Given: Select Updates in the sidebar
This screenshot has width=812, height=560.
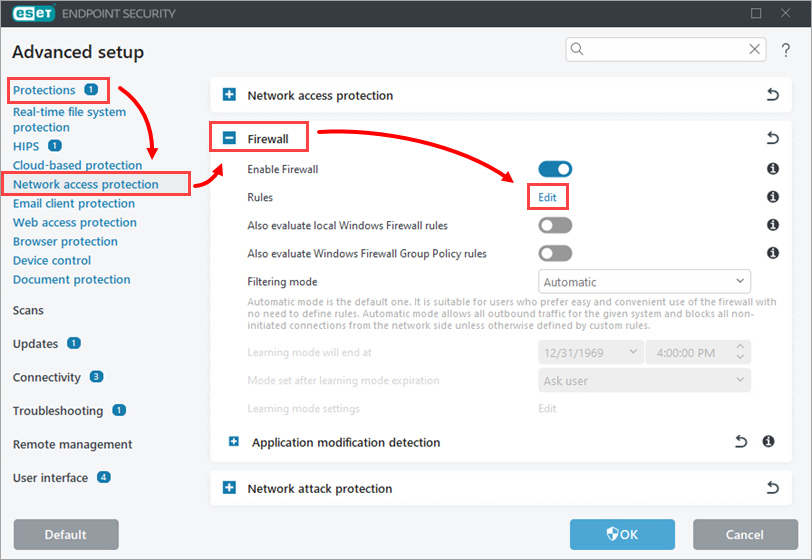Looking at the screenshot, I should [x=36, y=344].
